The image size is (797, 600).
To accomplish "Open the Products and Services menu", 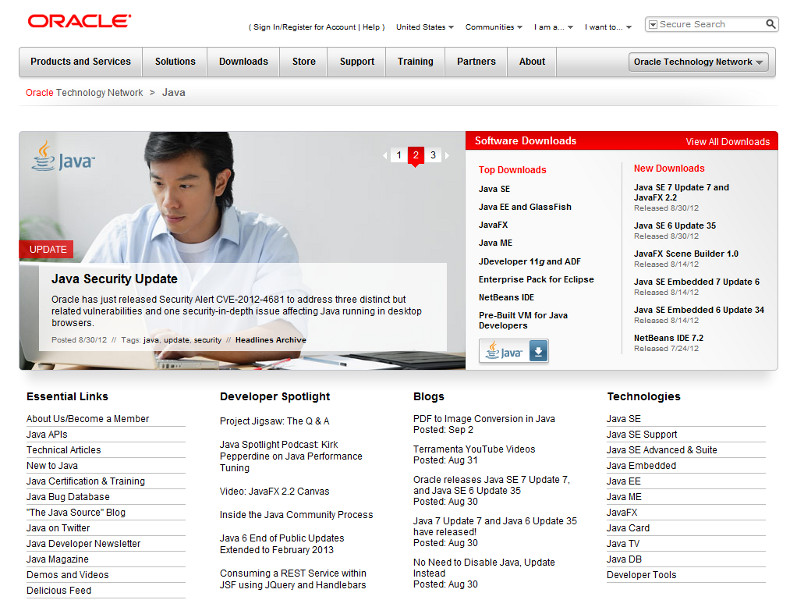I will coord(80,62).
